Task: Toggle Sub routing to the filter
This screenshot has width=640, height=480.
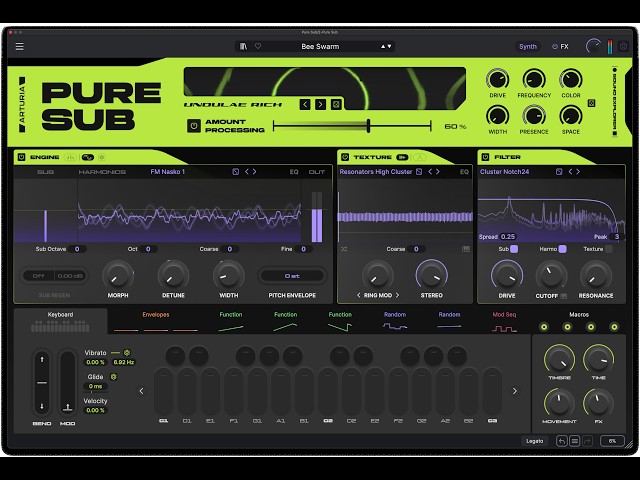Action: (x=514, y=249)
